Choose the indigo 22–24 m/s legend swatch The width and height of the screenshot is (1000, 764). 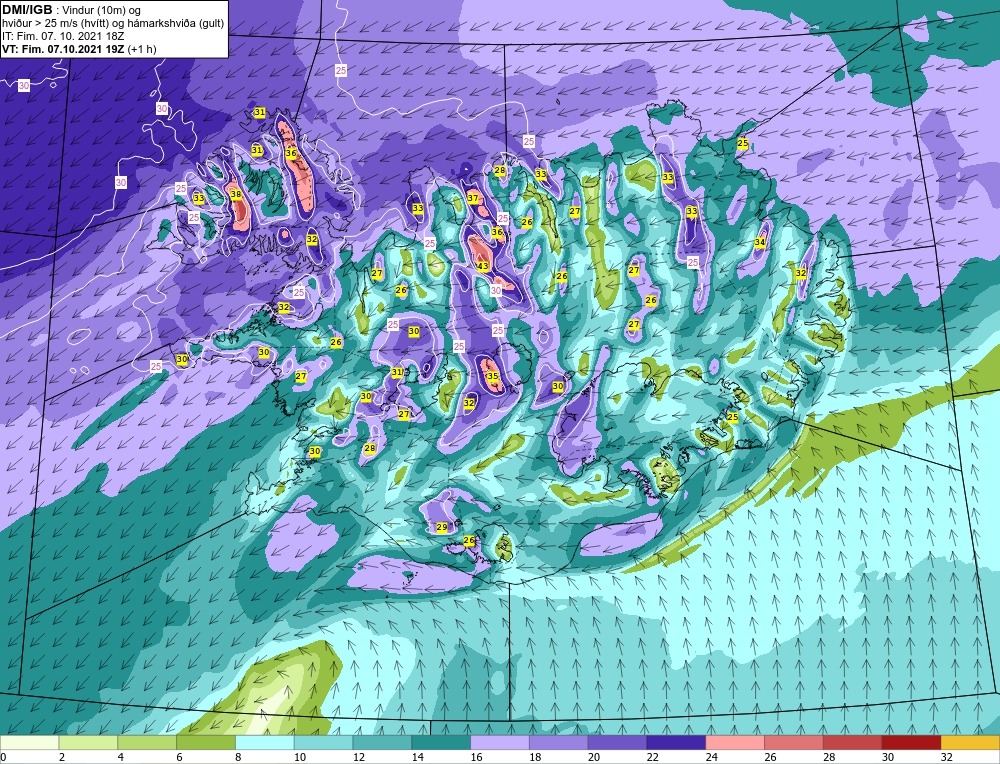[x=676, y=742]
